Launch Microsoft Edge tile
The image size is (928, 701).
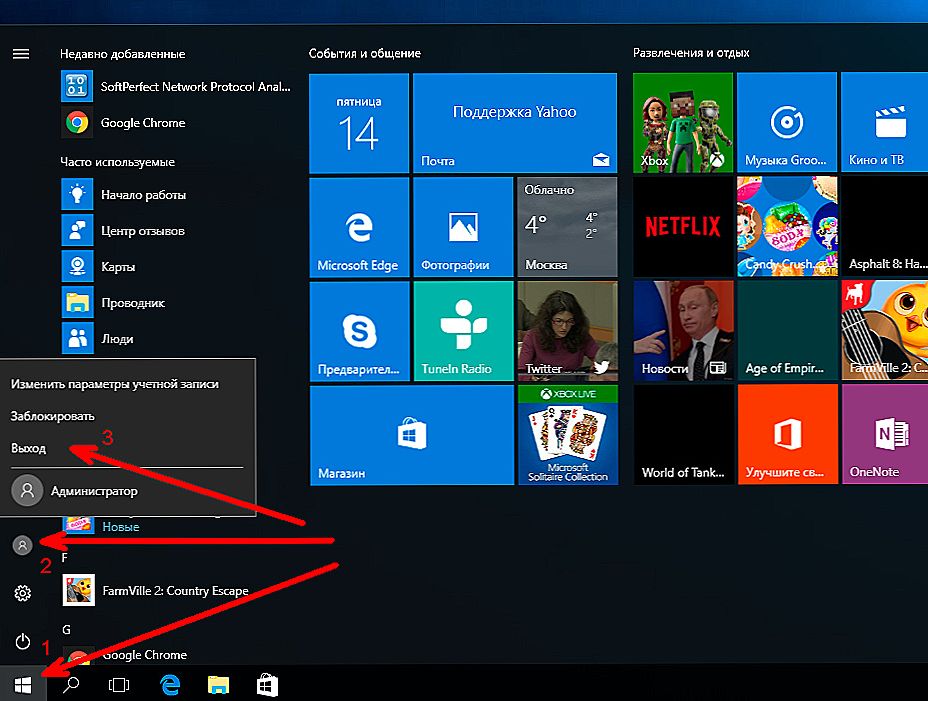[359, 227]
